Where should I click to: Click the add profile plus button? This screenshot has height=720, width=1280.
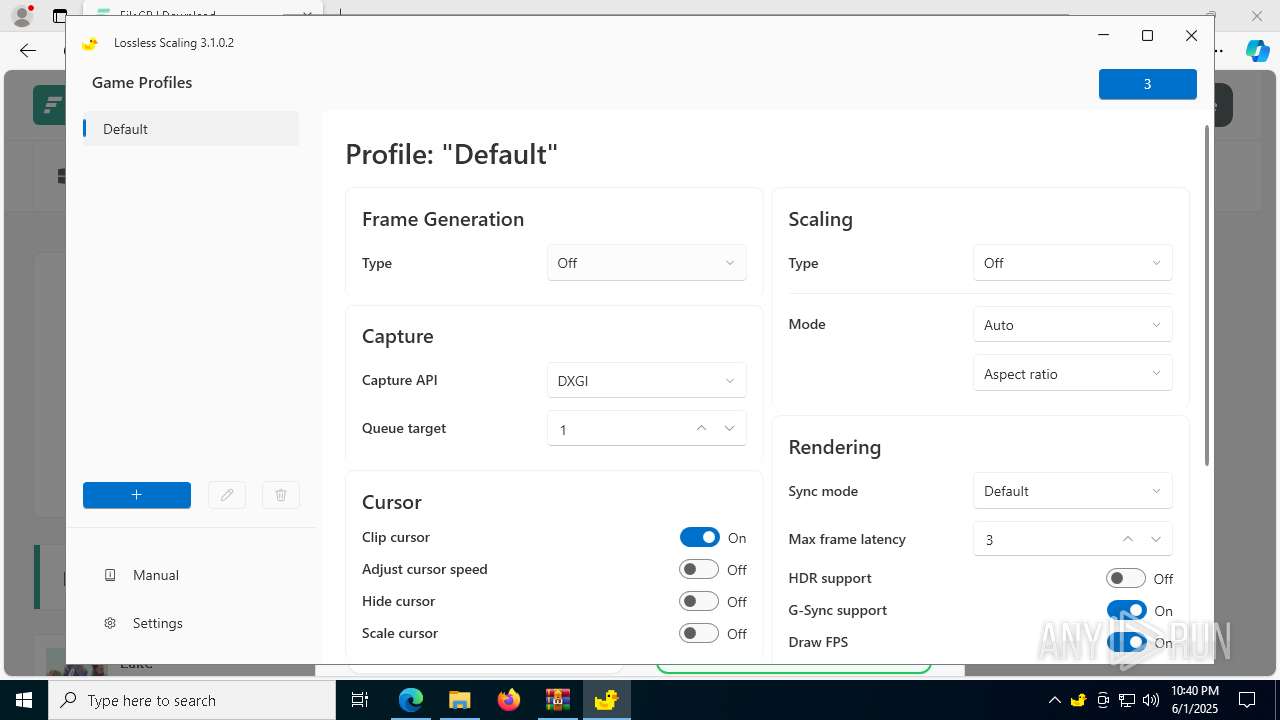pyautogui.click(x=137, y=495)
